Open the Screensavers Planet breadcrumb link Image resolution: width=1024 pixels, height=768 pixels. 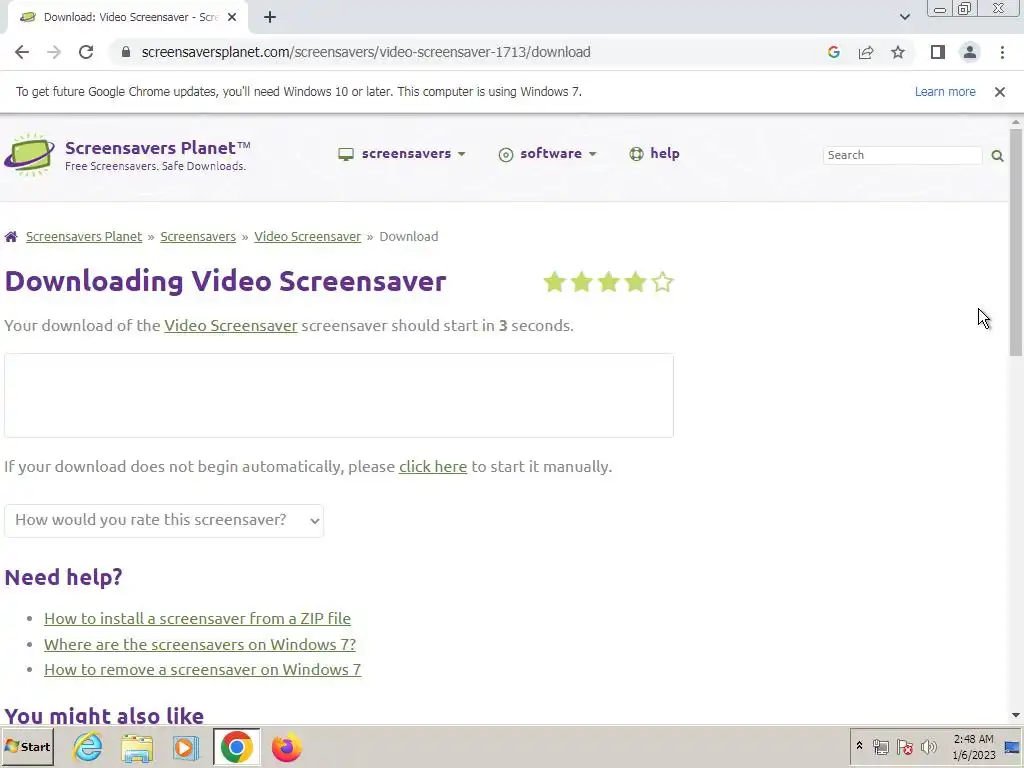84,236
